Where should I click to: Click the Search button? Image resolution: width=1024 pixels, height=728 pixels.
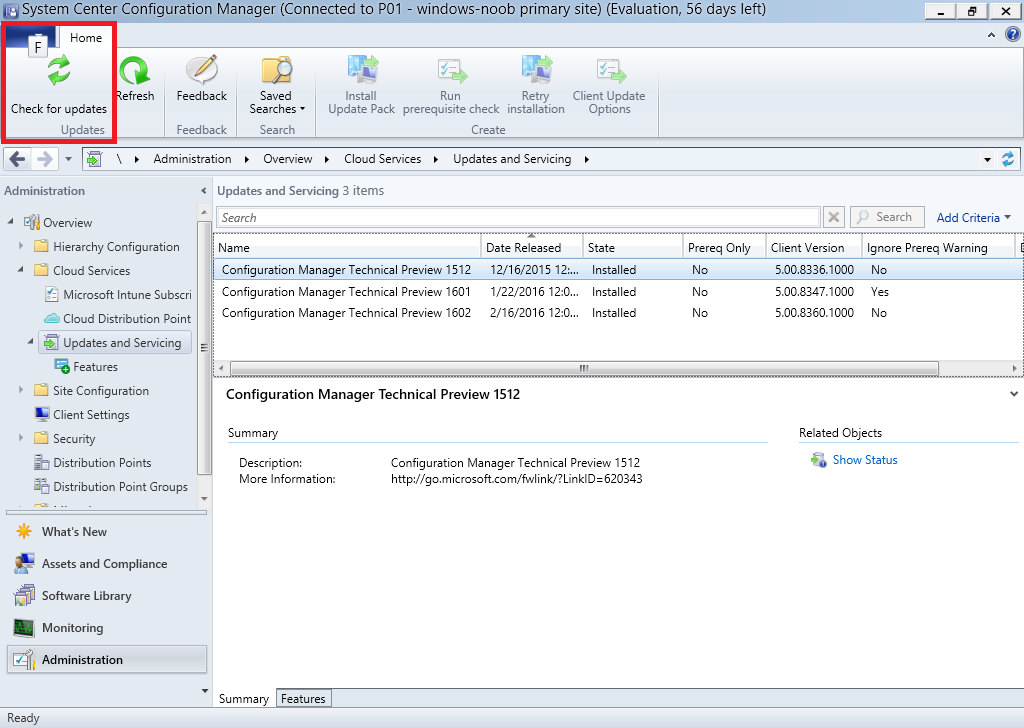pyautogui.click(x=887, y=217)
